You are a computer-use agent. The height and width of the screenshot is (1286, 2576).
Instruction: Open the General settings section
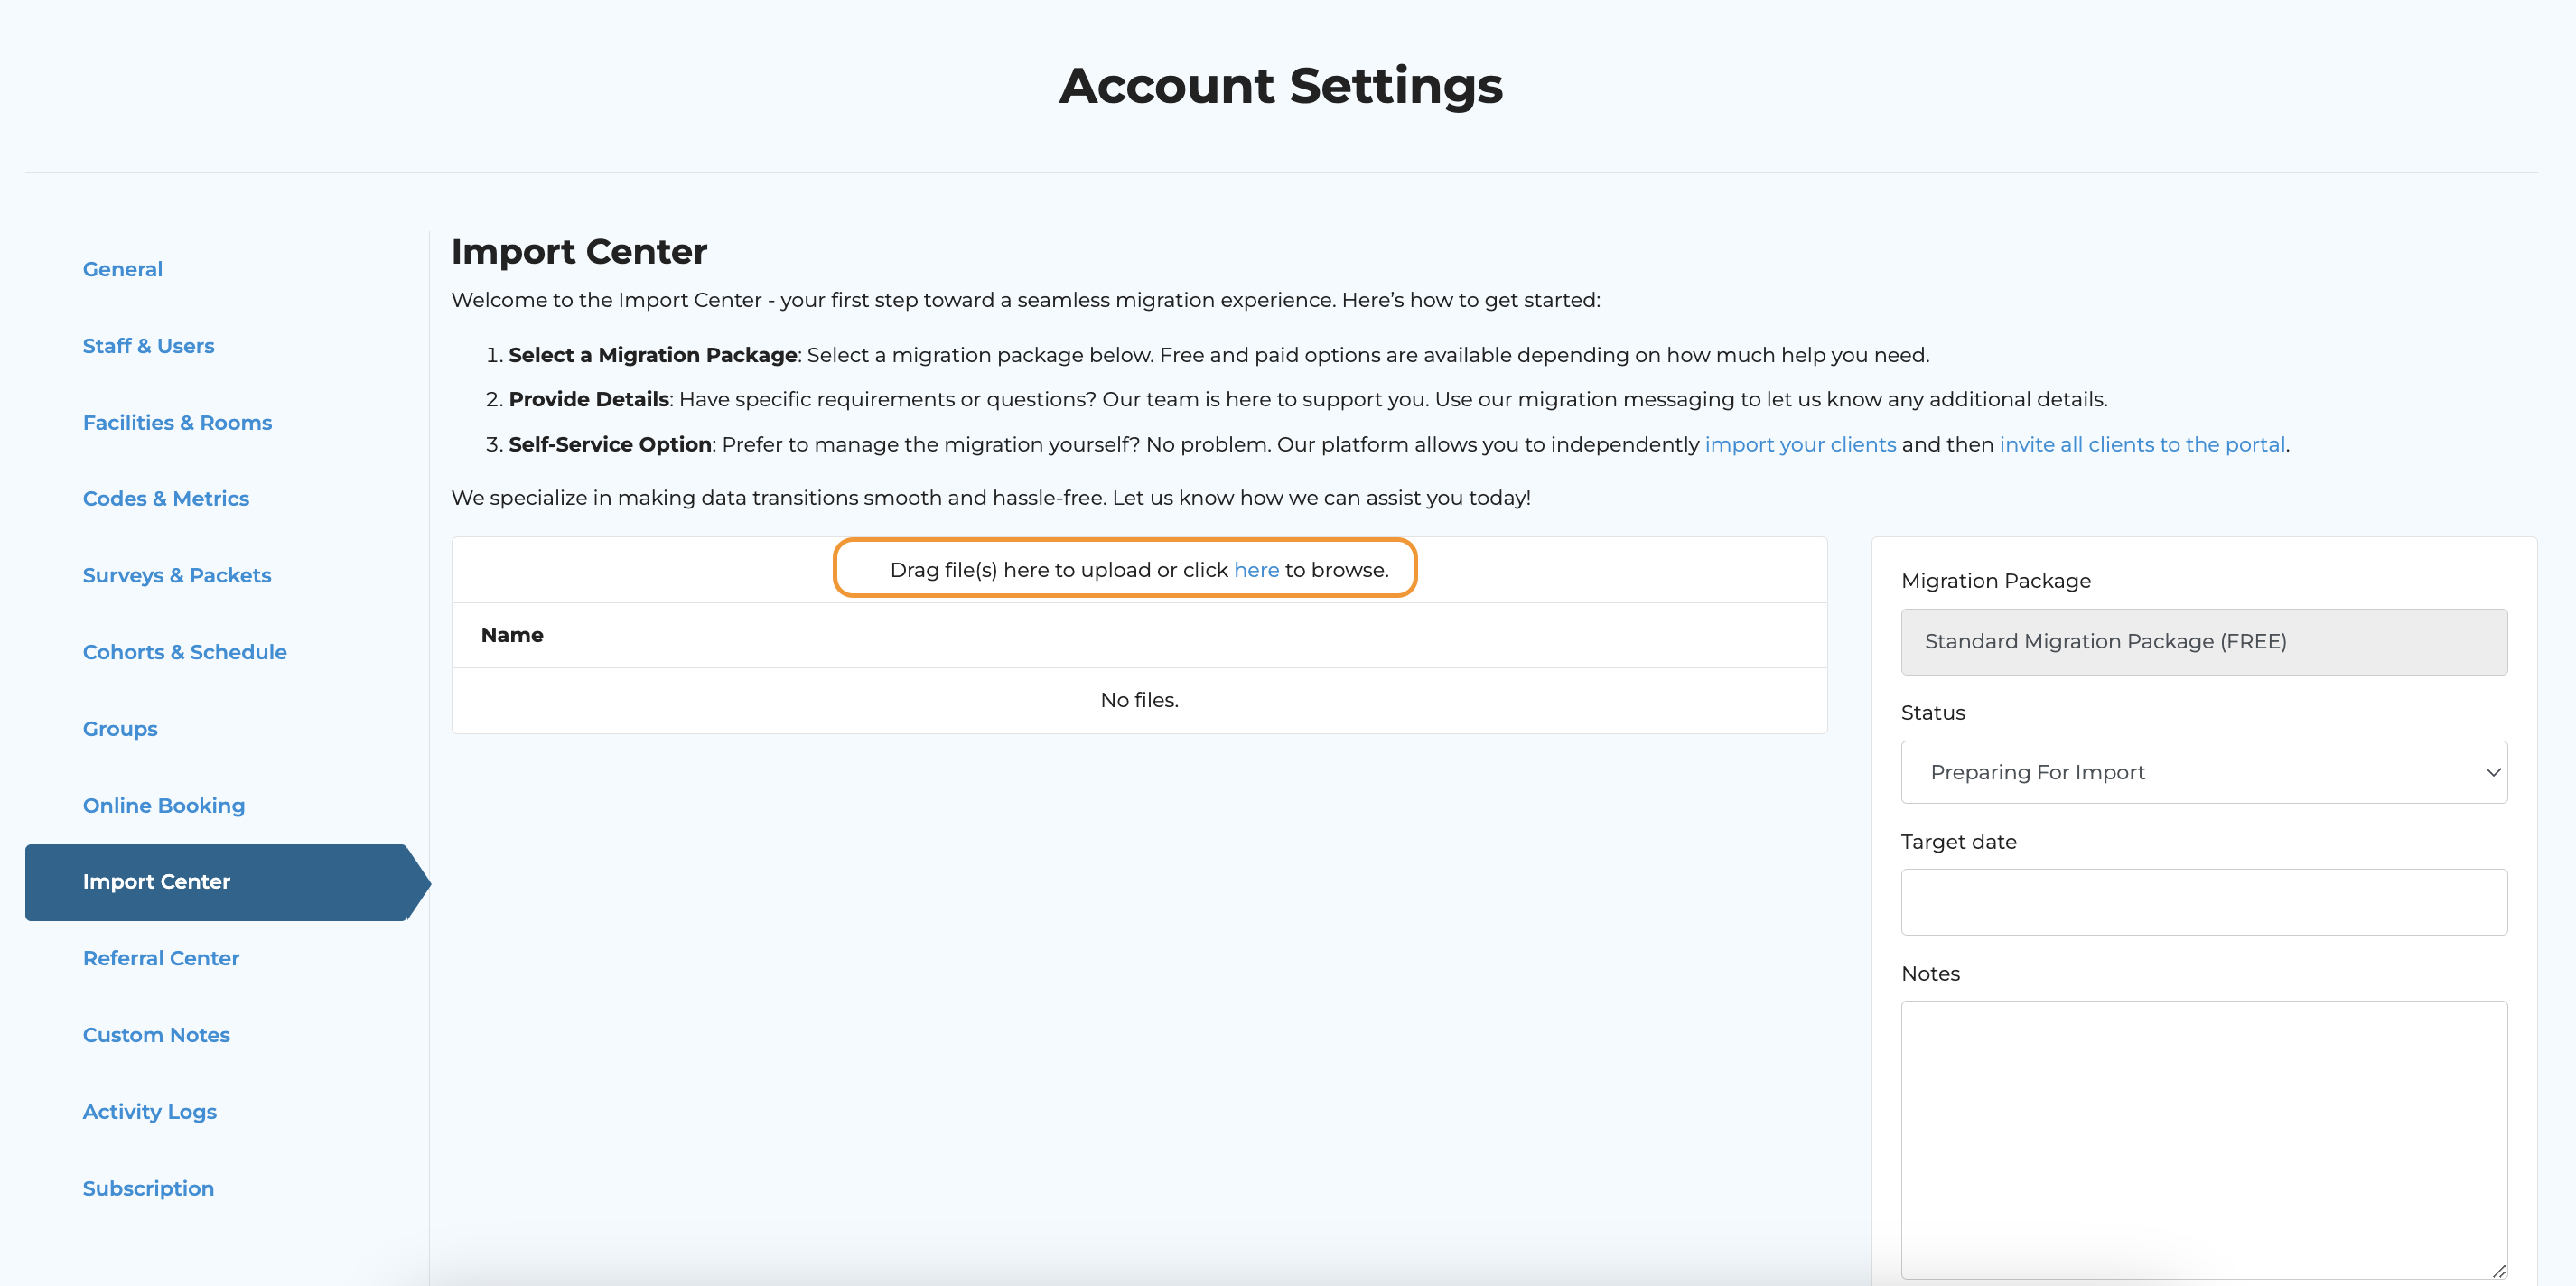point(122,269)
